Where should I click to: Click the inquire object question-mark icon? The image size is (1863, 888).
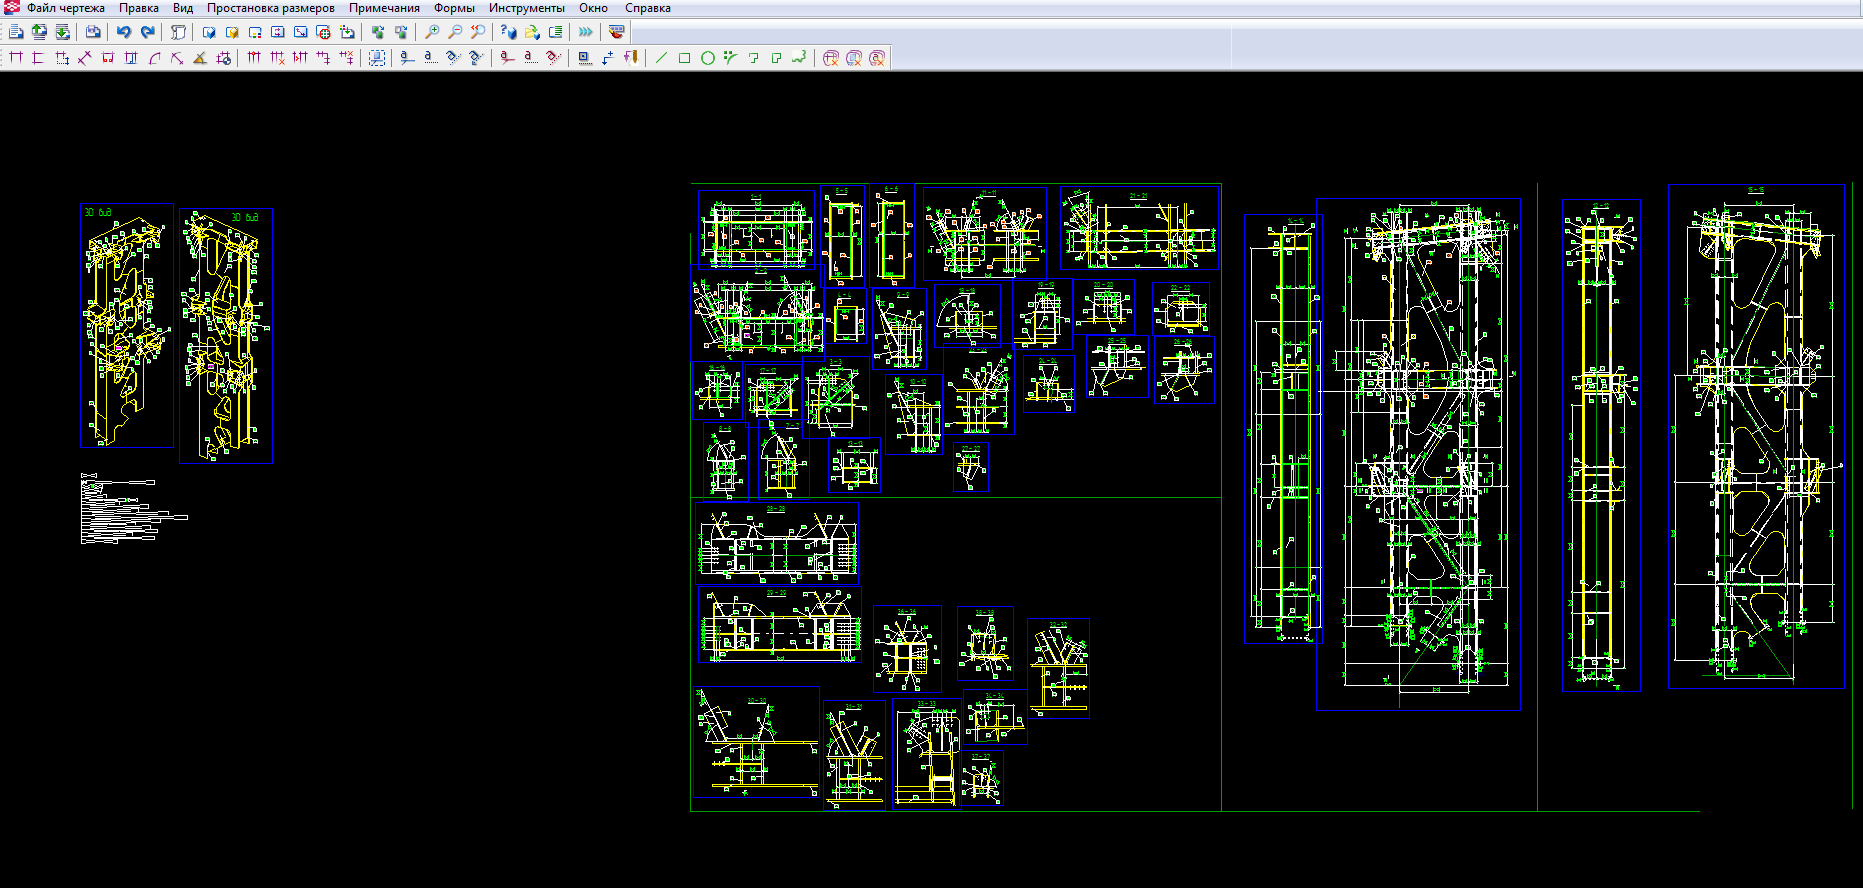tap(508, 32)
